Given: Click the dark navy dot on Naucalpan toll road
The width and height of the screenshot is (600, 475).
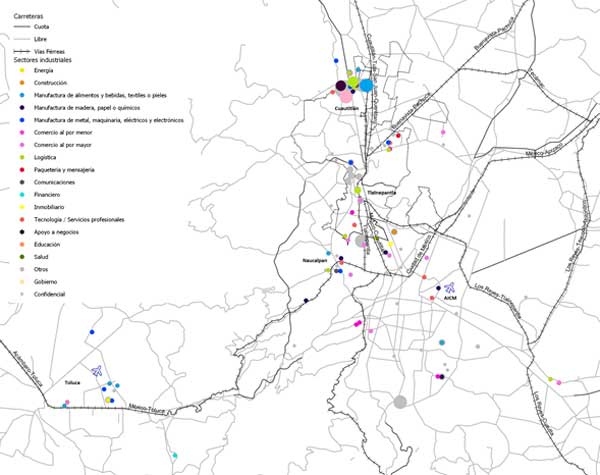Looking at the screenshot, I should 306,301.
